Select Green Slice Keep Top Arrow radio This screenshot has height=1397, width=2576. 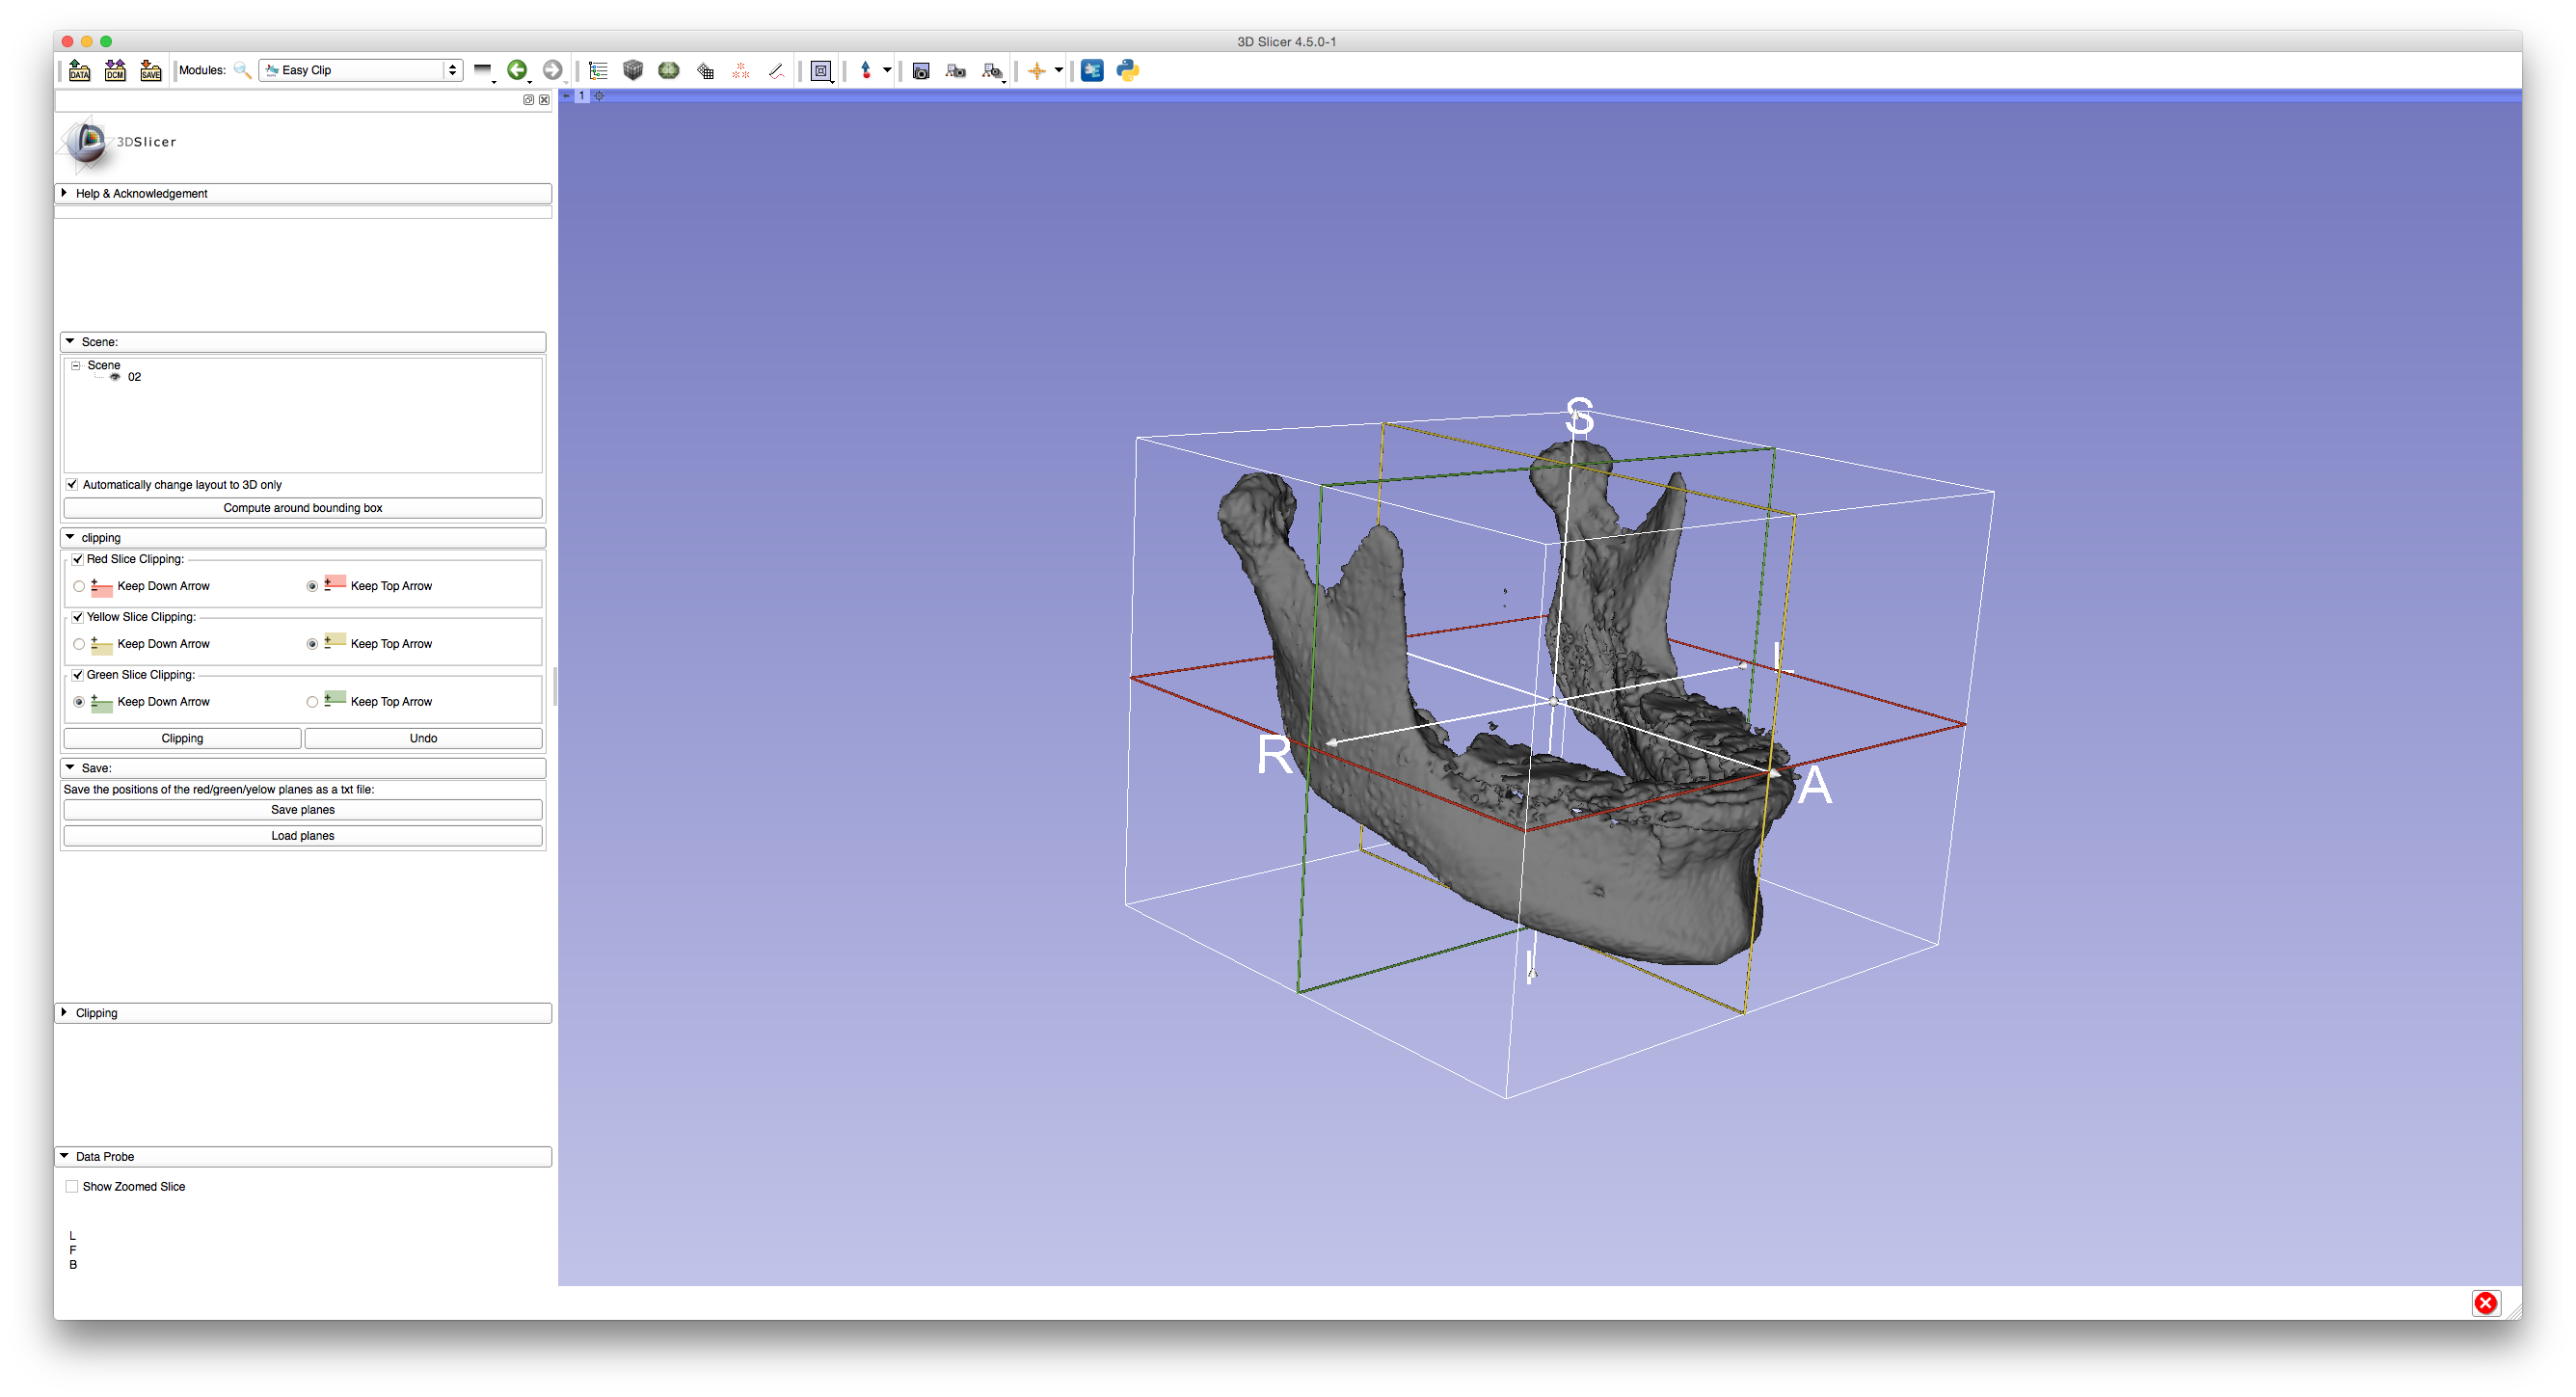pyautogui.click(x=313, y=702)
